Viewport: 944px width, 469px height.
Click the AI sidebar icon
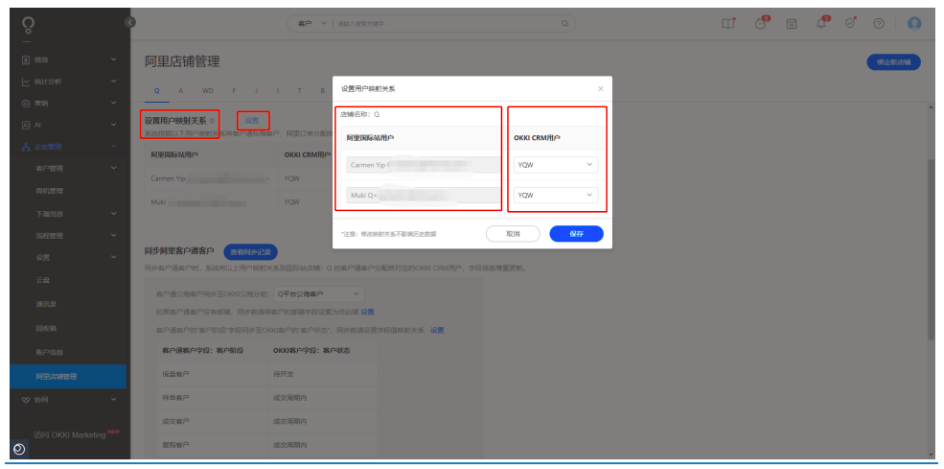(x=26, y=125)
